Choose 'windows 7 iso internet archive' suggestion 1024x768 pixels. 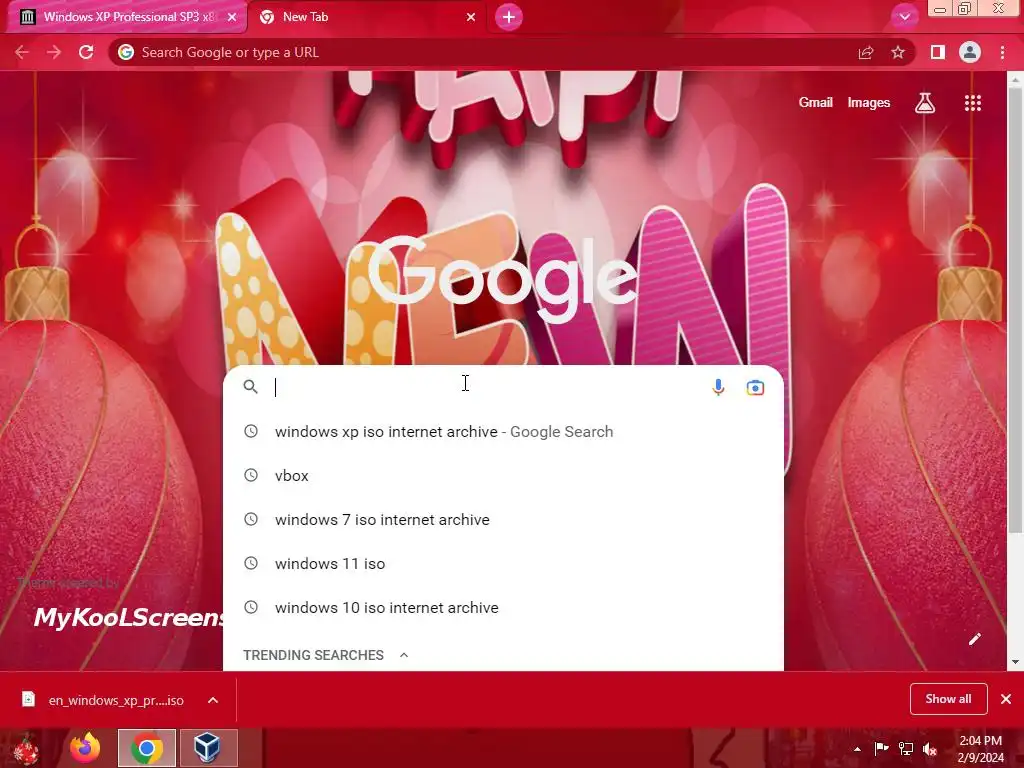point(503,519)
